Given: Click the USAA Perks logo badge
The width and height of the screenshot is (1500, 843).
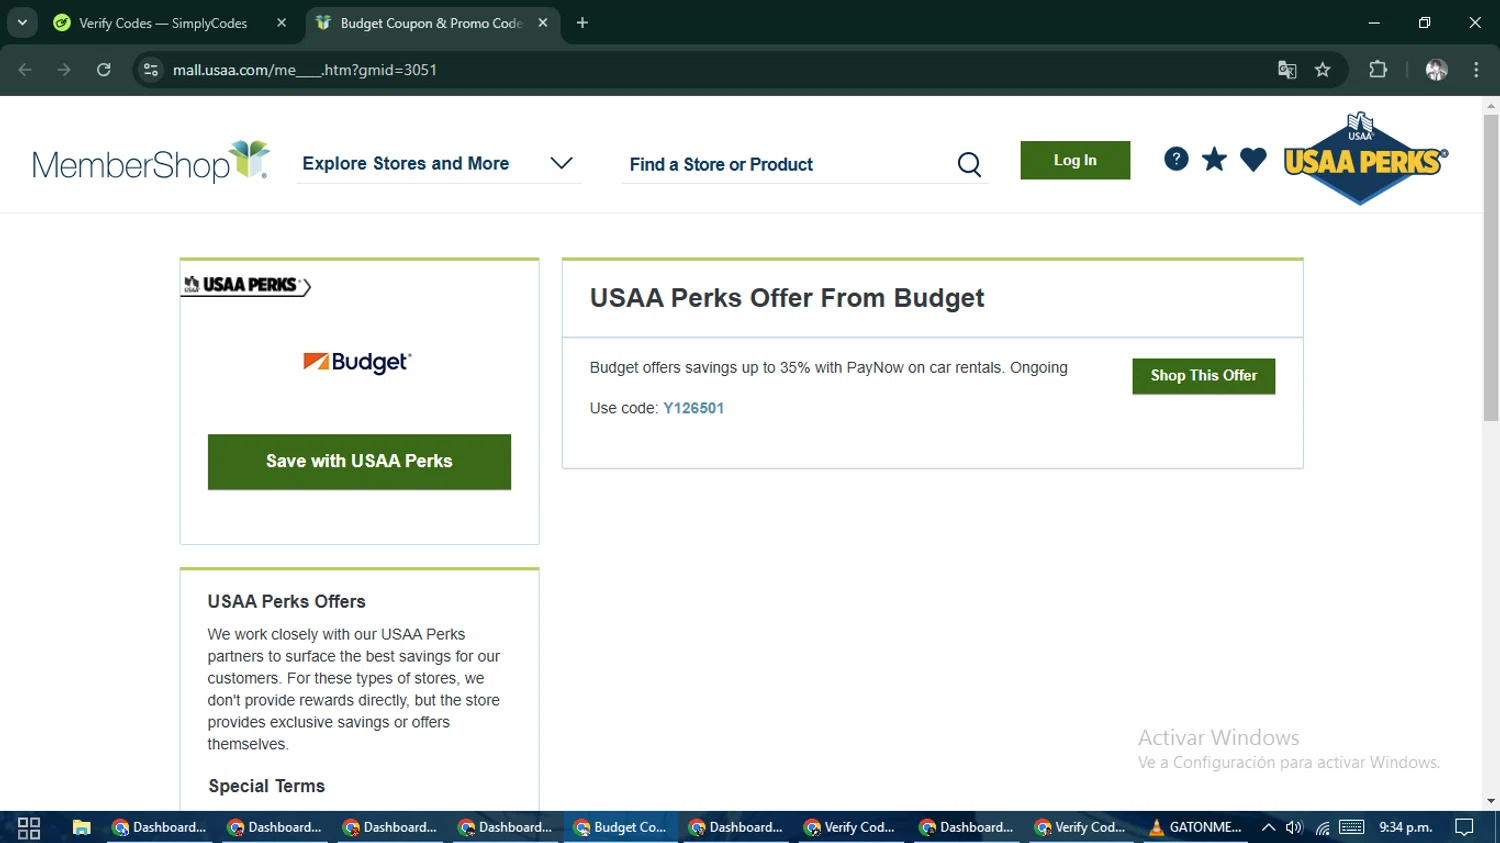Looking at the screenshot, I should pyautogui.click(x=1364, y=160).
